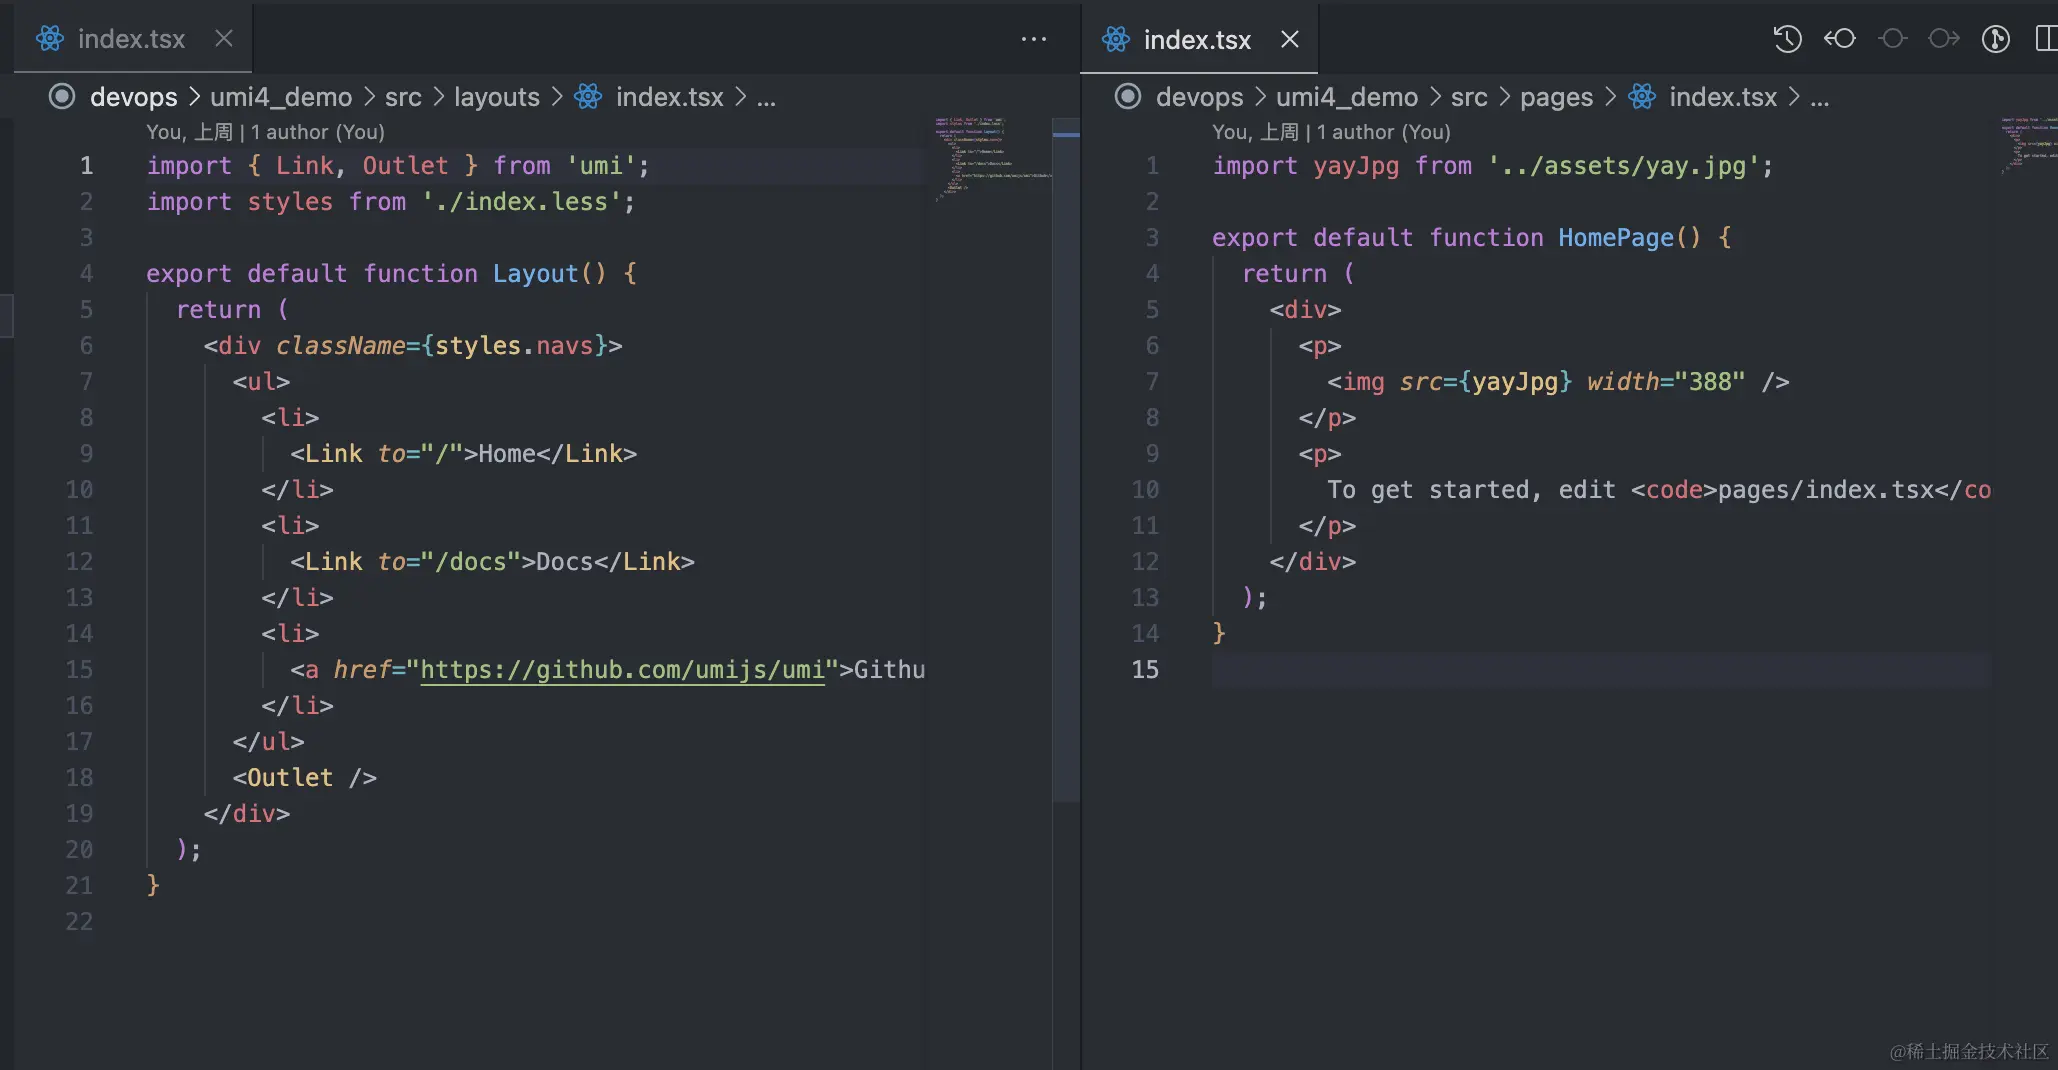Open right editor git blame codelens
Viewport: 2058px width, 1070px height.
click(x=1331, y=132)
